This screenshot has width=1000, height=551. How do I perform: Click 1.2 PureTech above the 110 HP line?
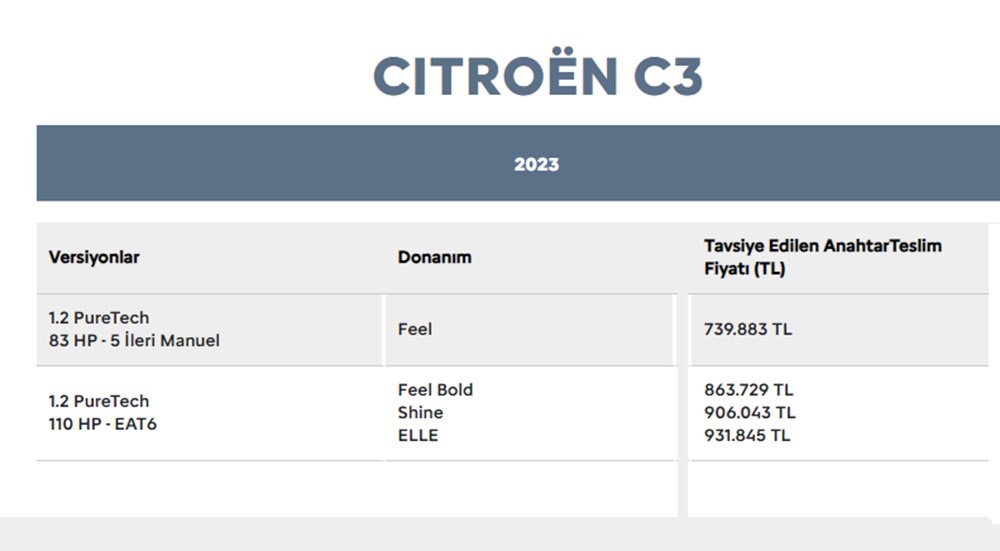[x=99, y=401]
